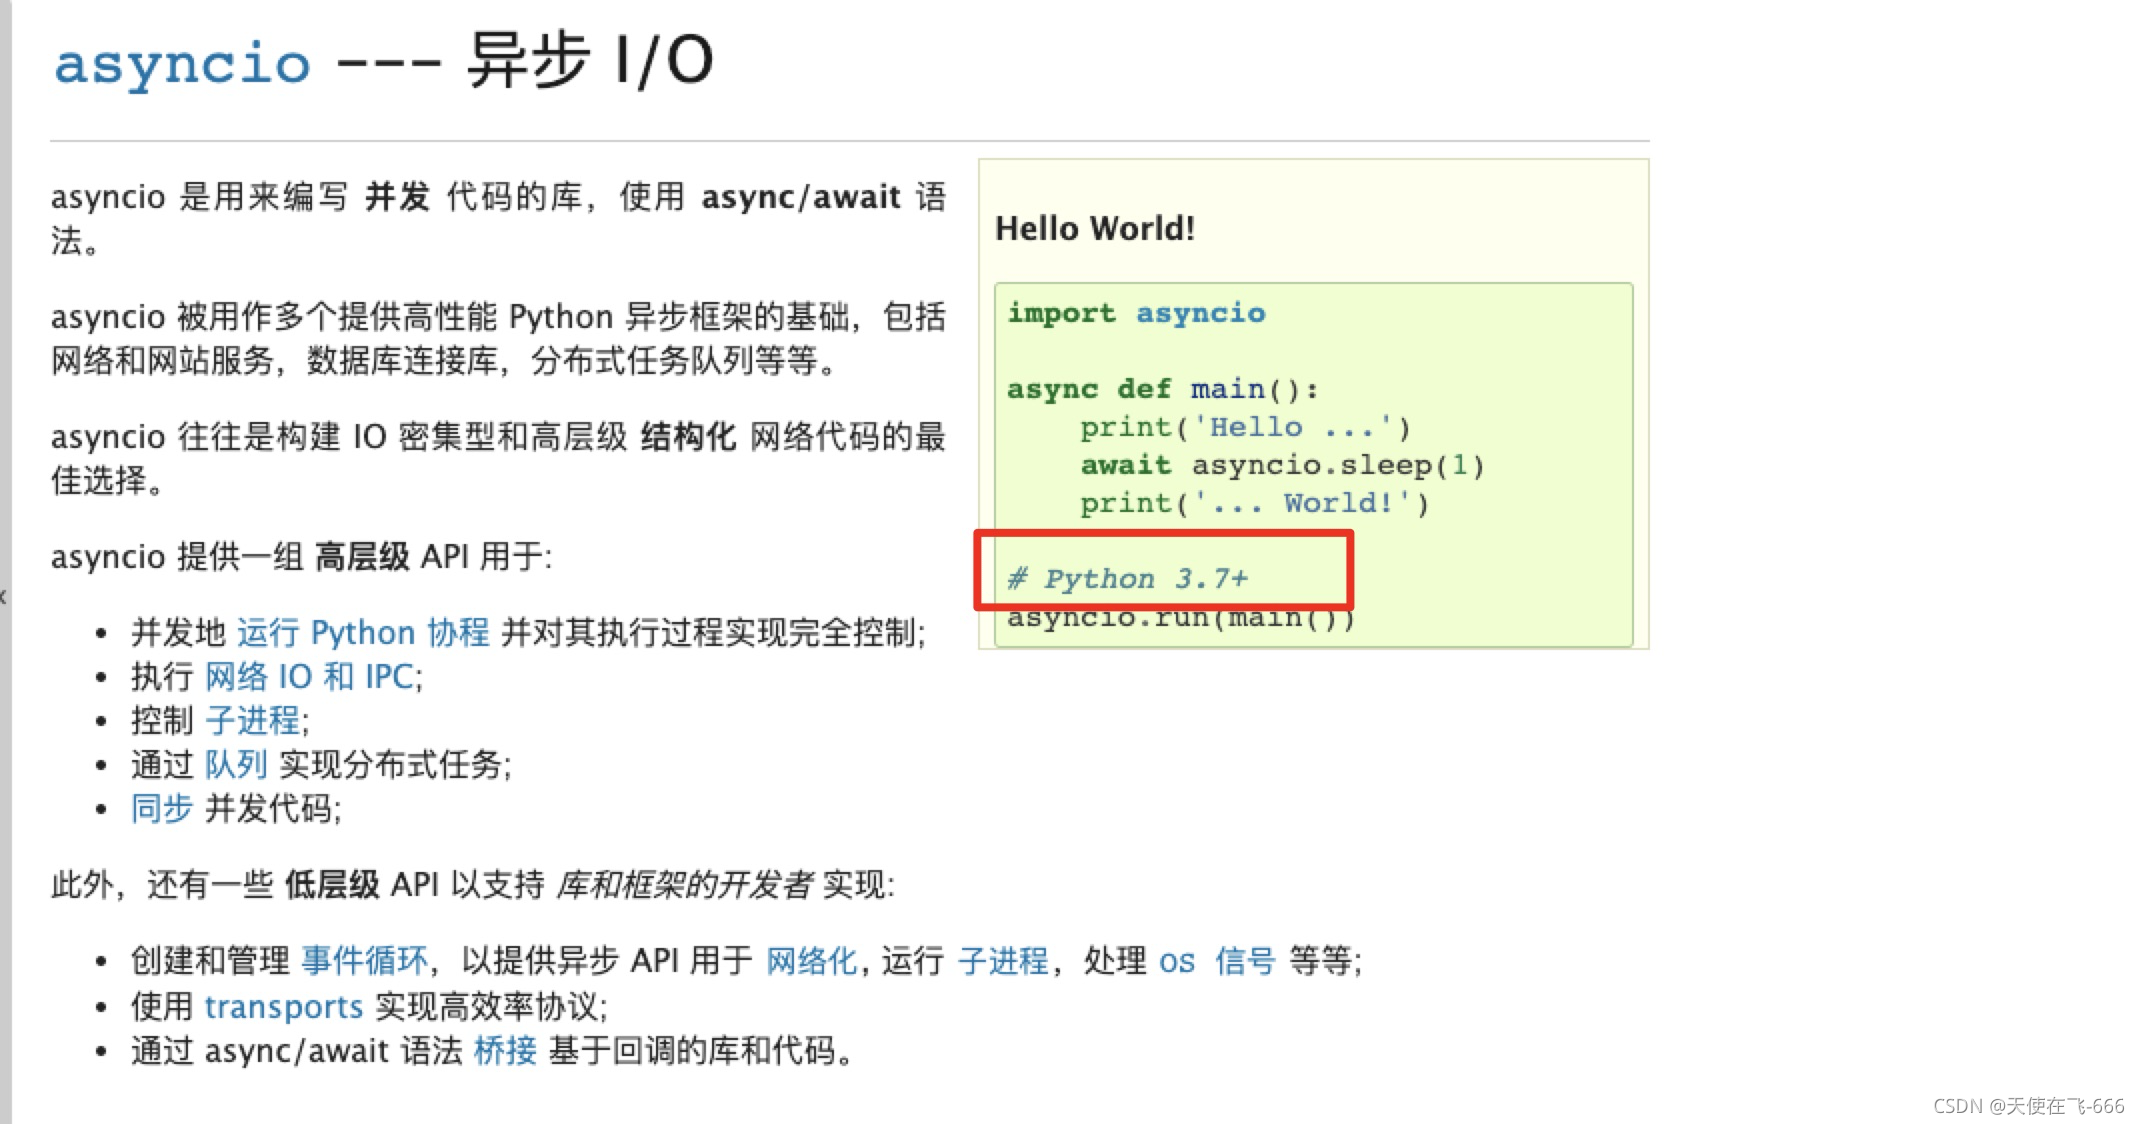Image resolution: width=2140 pixels, height=1124 pixels.
Task: Open the 队列 link
Action: 236,765
